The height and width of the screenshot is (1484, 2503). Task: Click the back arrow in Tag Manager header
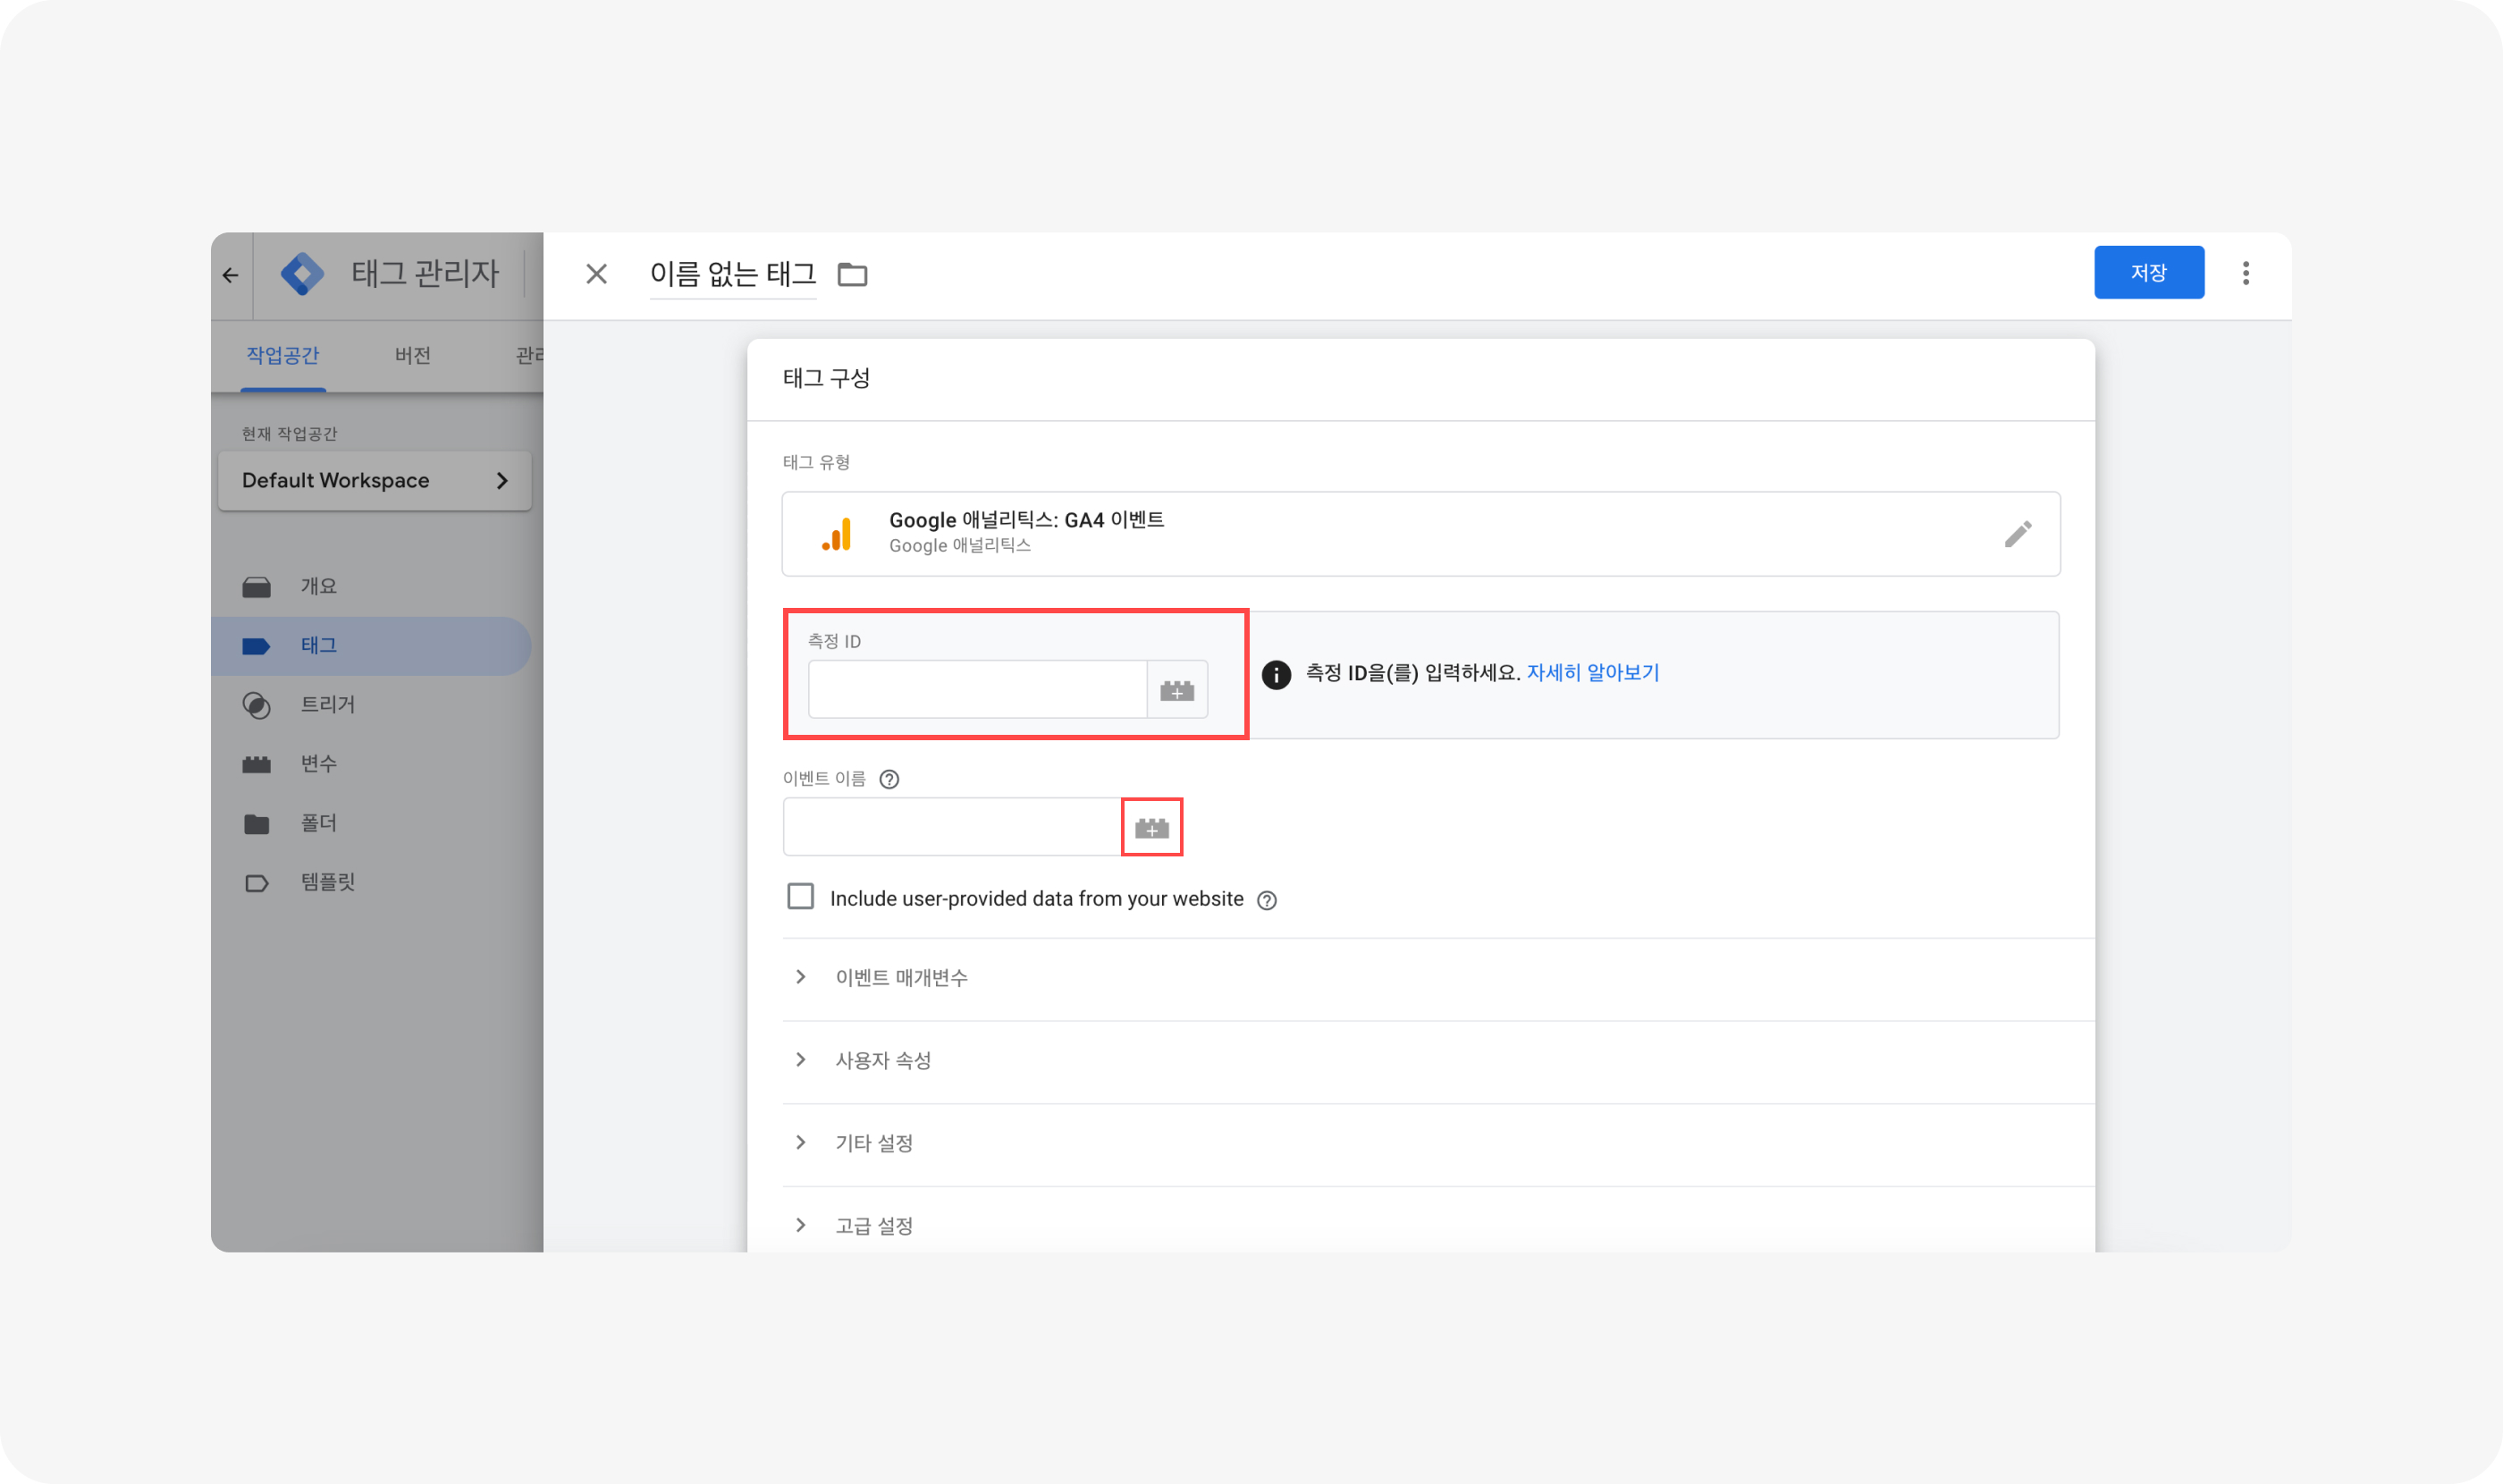pos(231,275)
